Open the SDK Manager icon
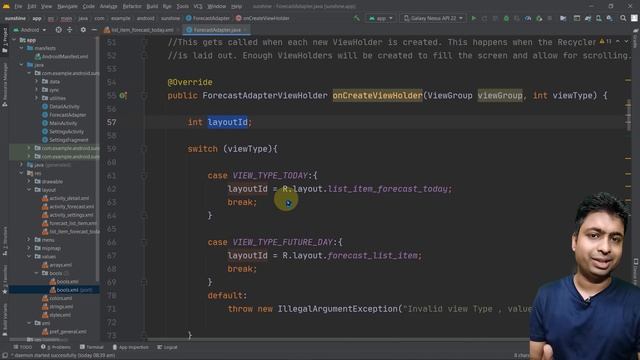The width and height of the screenshot is (640, 360). (x=609, y=18)
